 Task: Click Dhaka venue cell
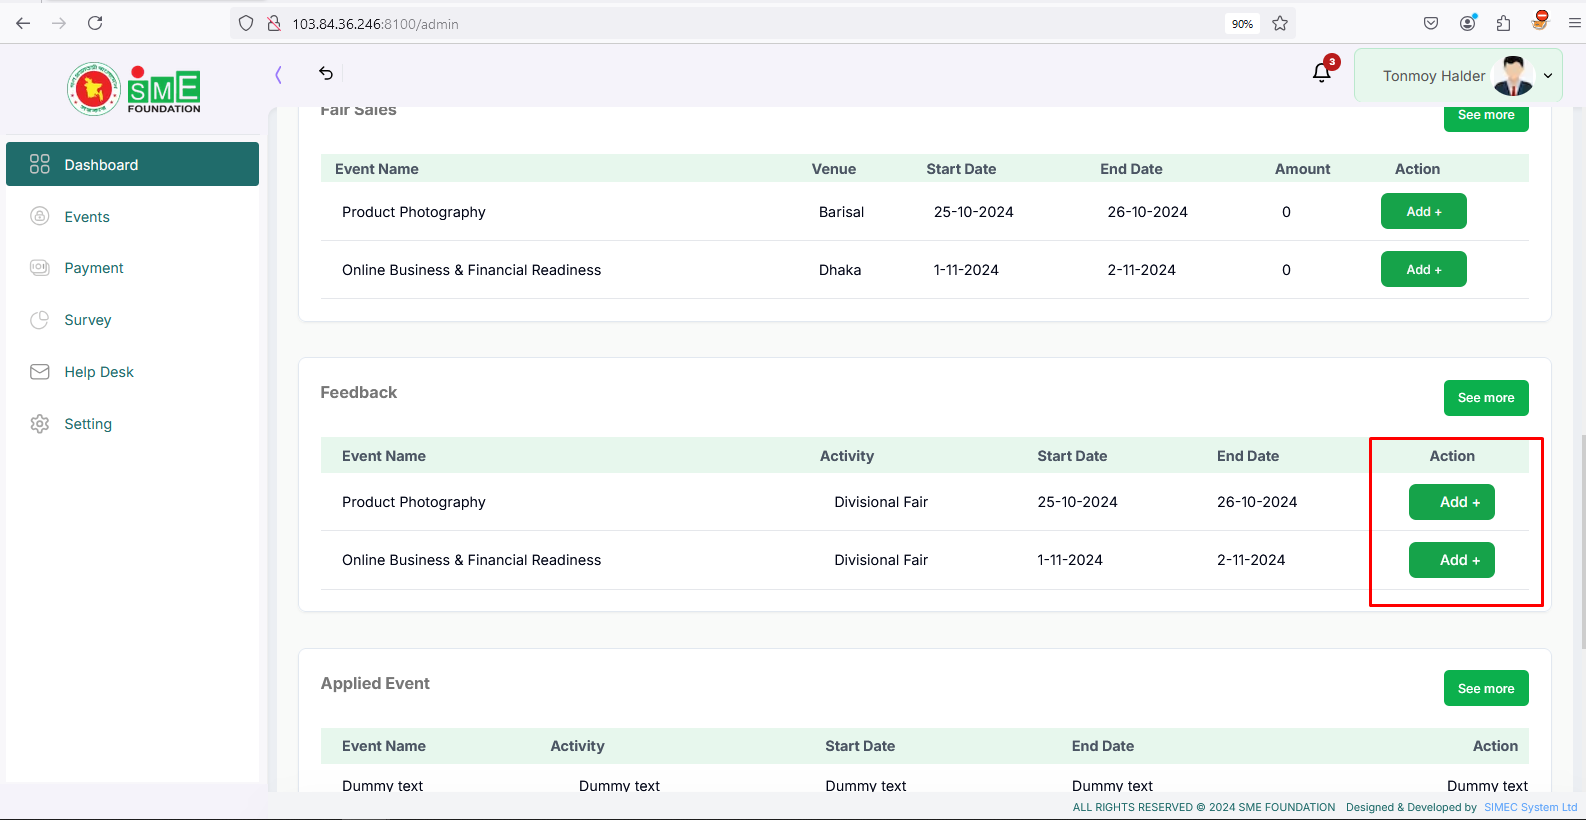coord(840,270)
